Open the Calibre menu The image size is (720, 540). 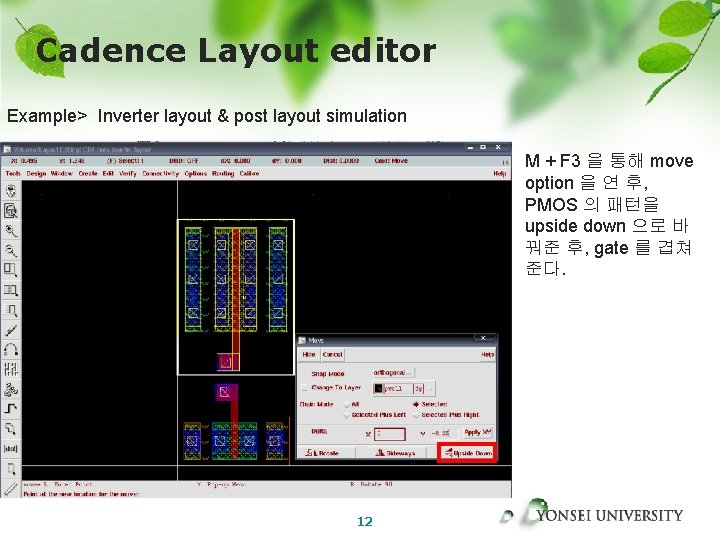click(x=249, y=174)
